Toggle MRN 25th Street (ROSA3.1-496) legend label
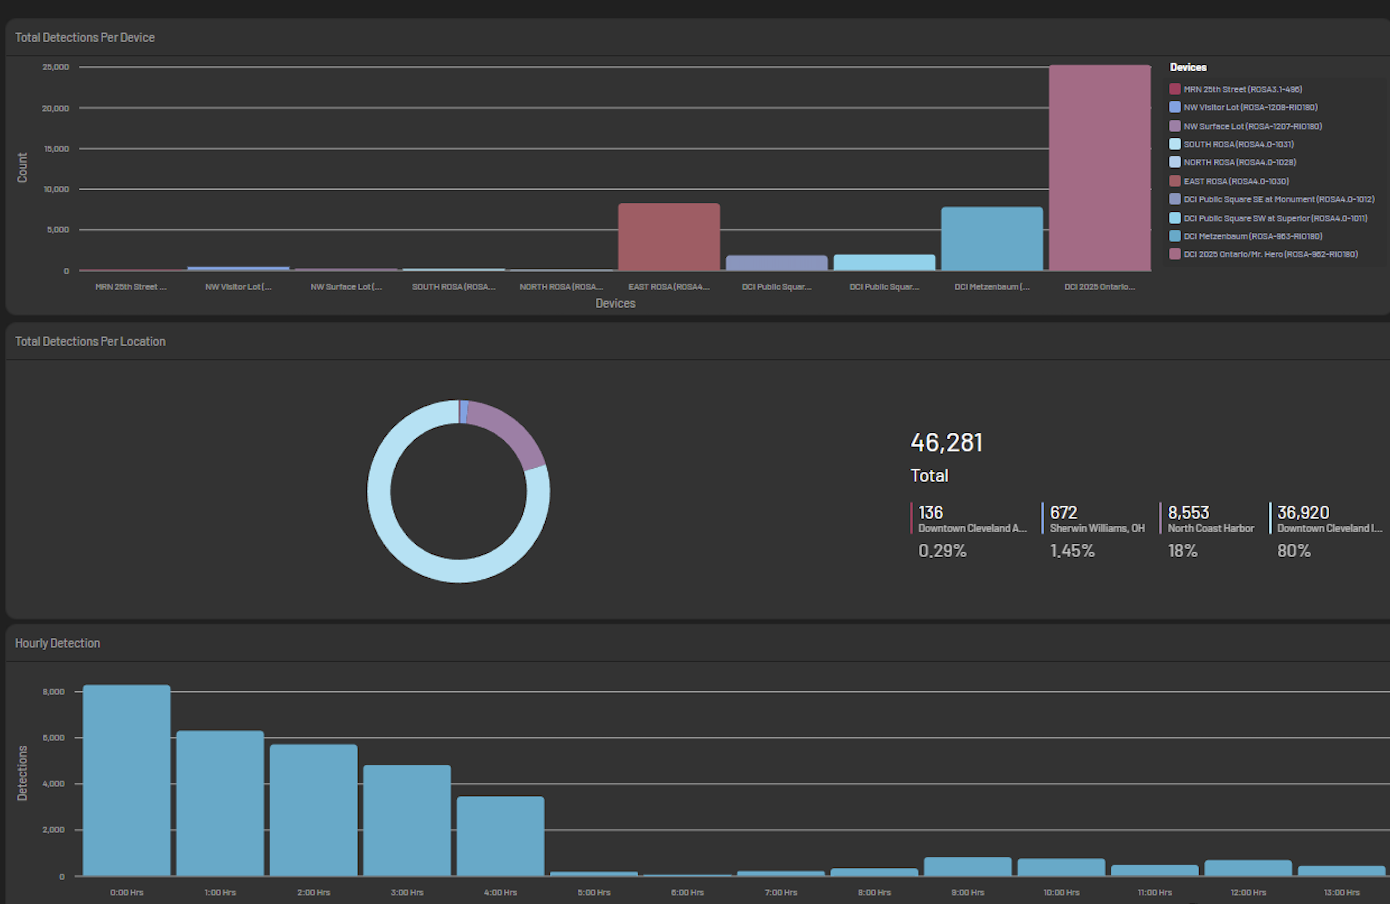 click(1243, 89)
